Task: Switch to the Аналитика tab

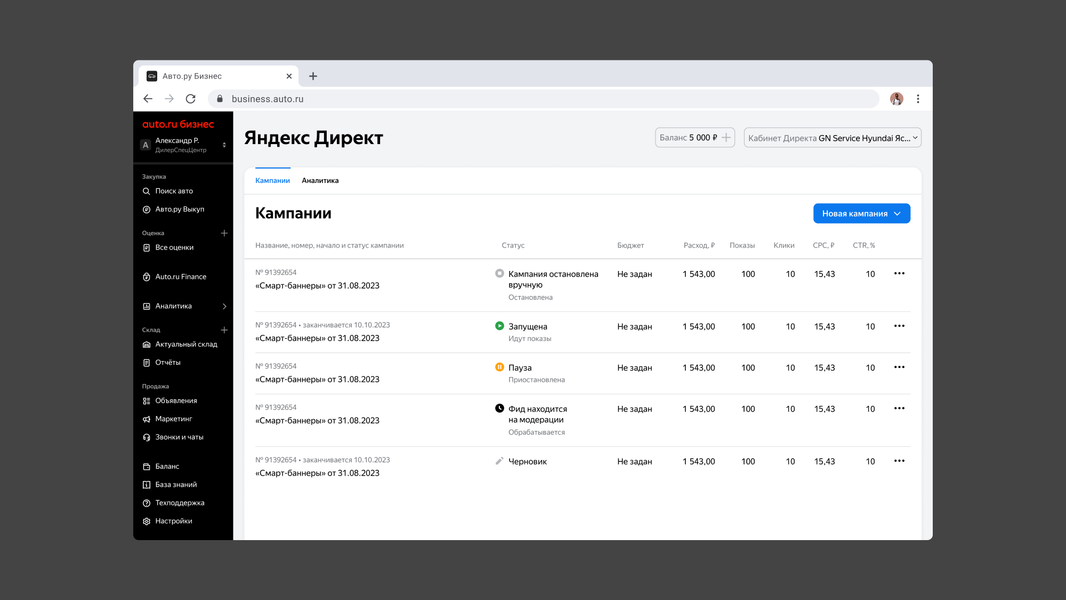Action: click(320, 181)
